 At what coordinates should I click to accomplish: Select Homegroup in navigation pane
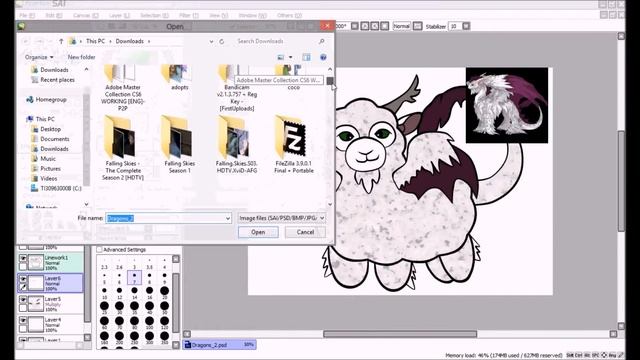(x=51, y=100)
